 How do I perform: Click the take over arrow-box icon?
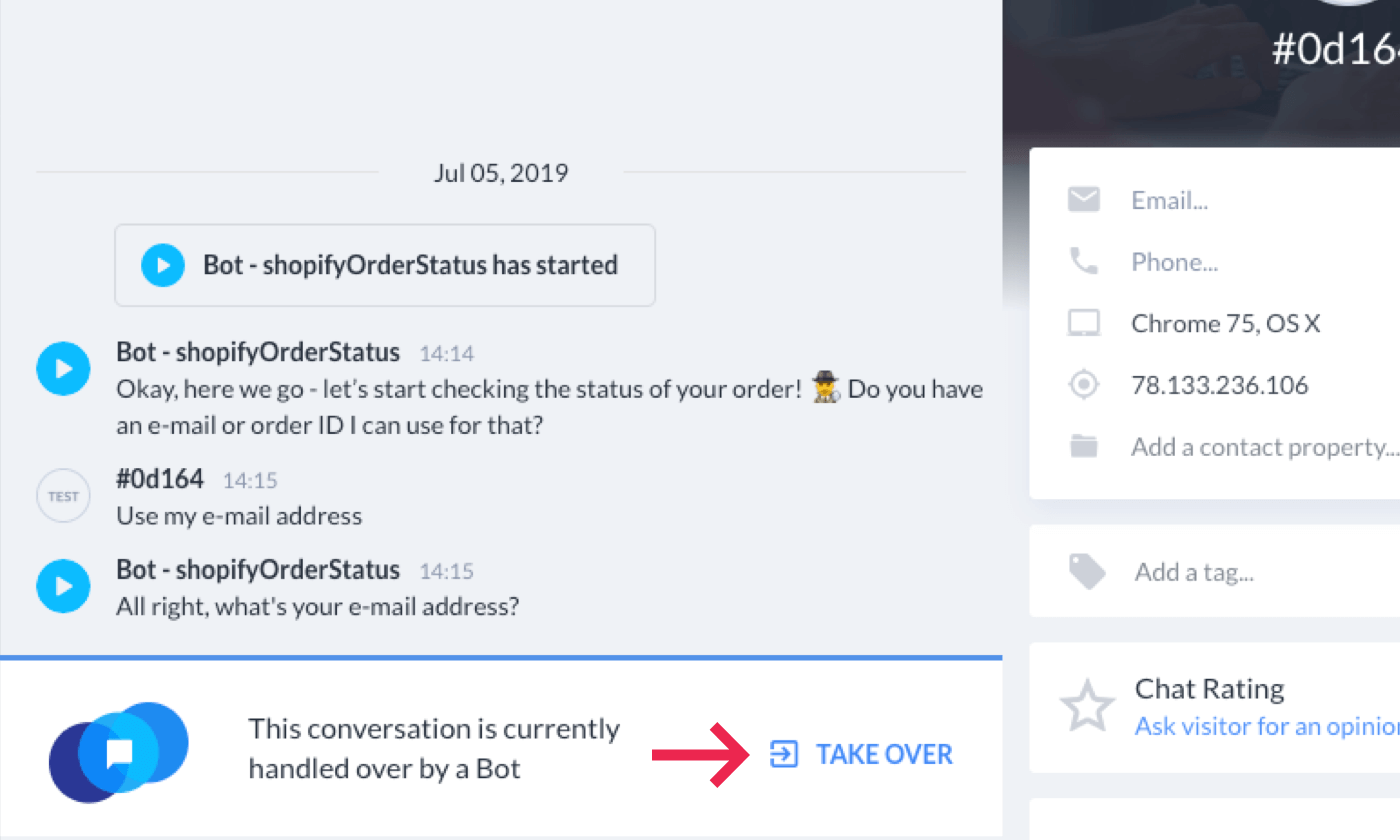point(784,754)
